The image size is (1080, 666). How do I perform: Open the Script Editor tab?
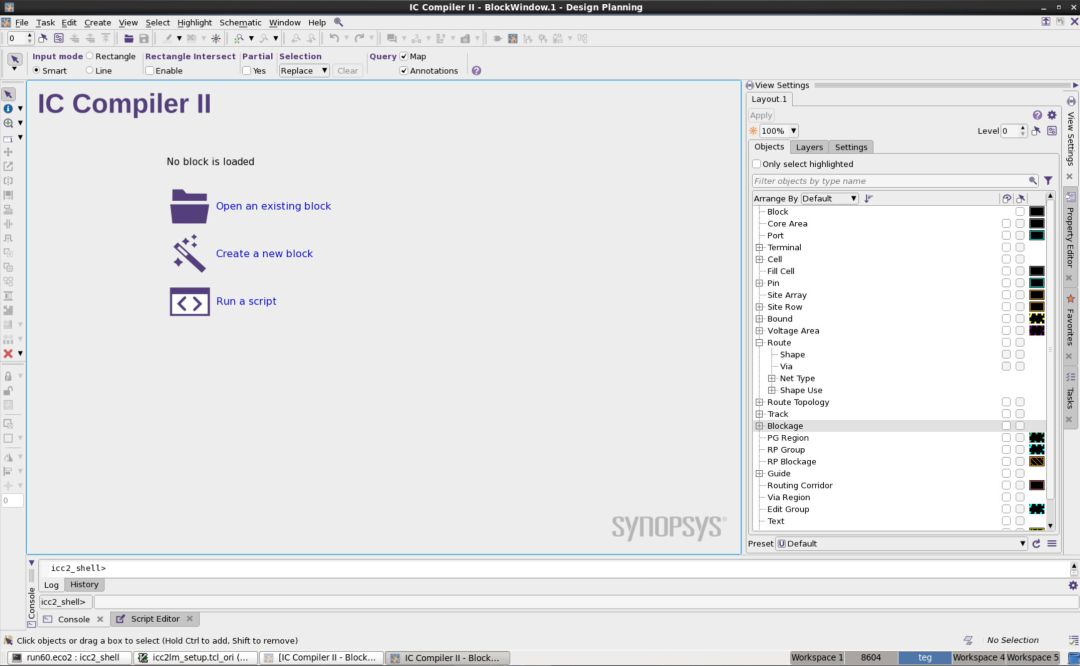[x=155, y=618]
